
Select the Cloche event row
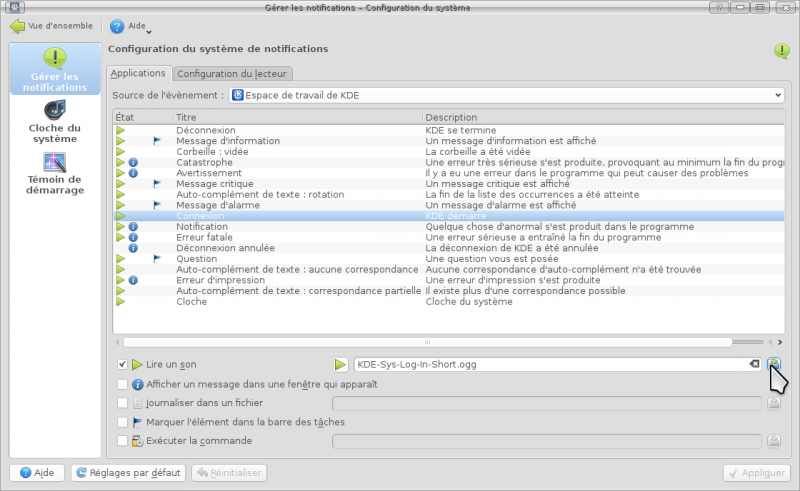(448, 302)
